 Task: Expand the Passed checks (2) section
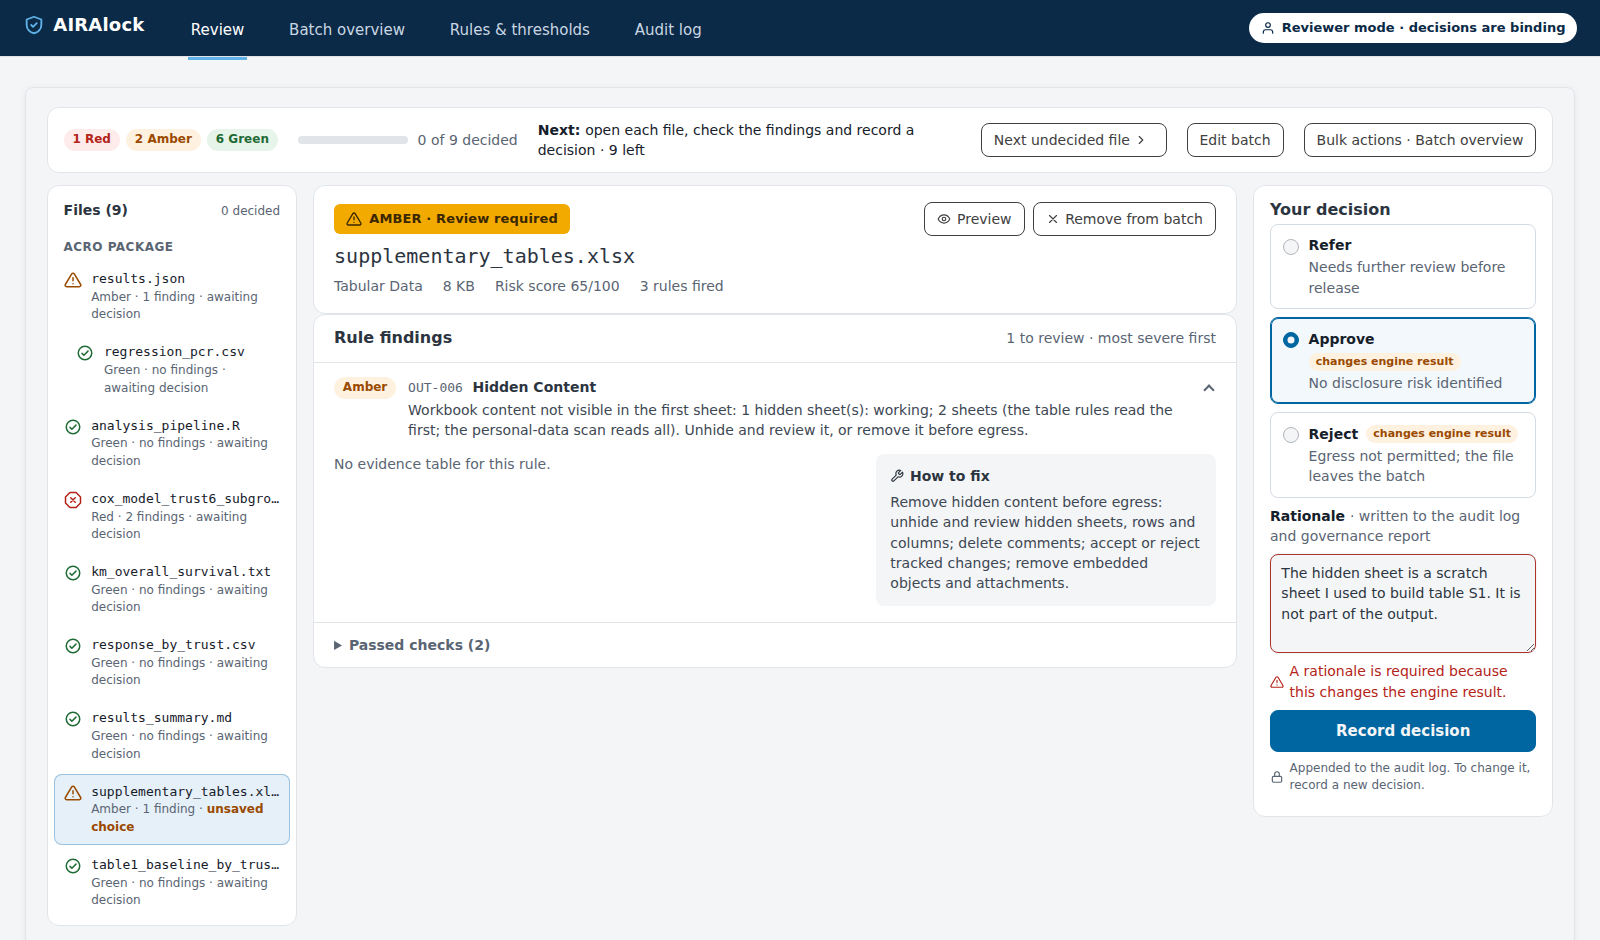click(412, 645)
